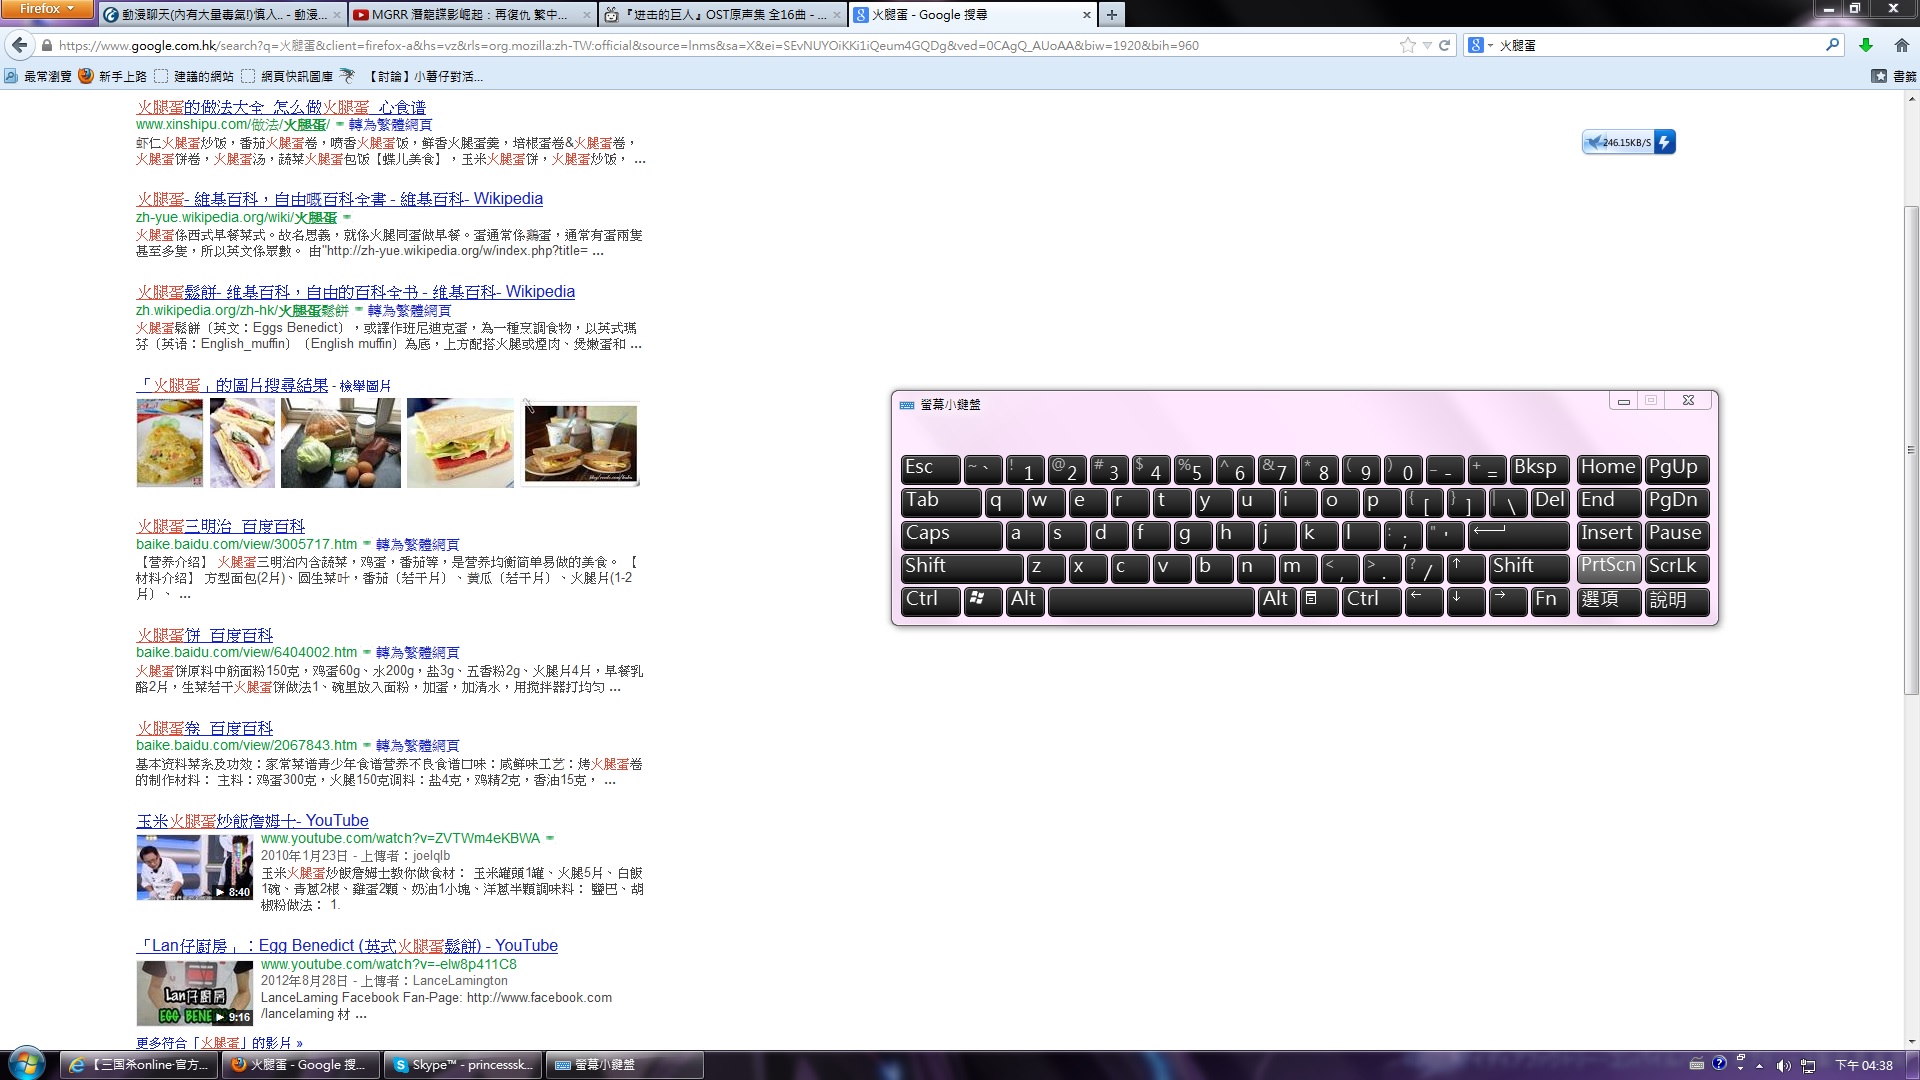Open the 火腿蛋饼 百度百科 result
Viewport: 1920px width, 1080px height.
205,635
